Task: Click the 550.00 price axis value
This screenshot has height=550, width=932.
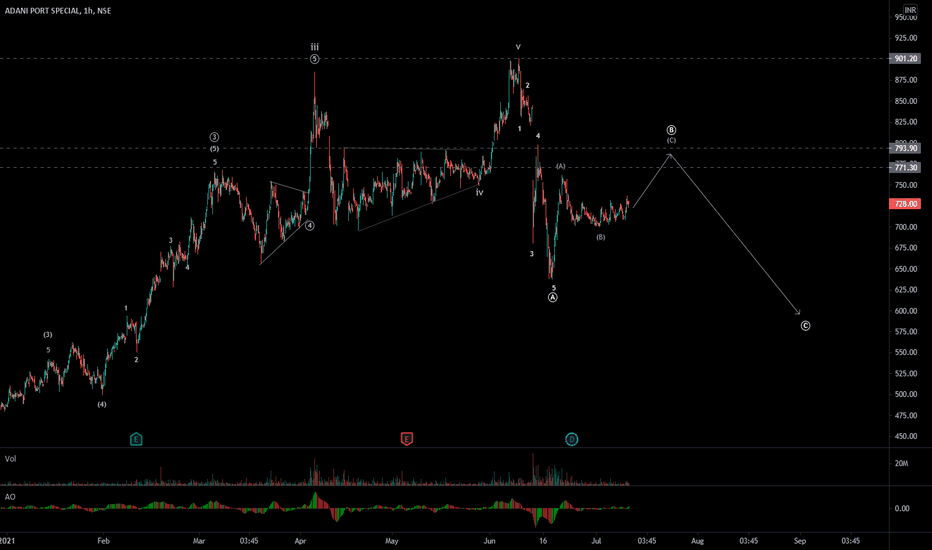Action: pos(905,353)
